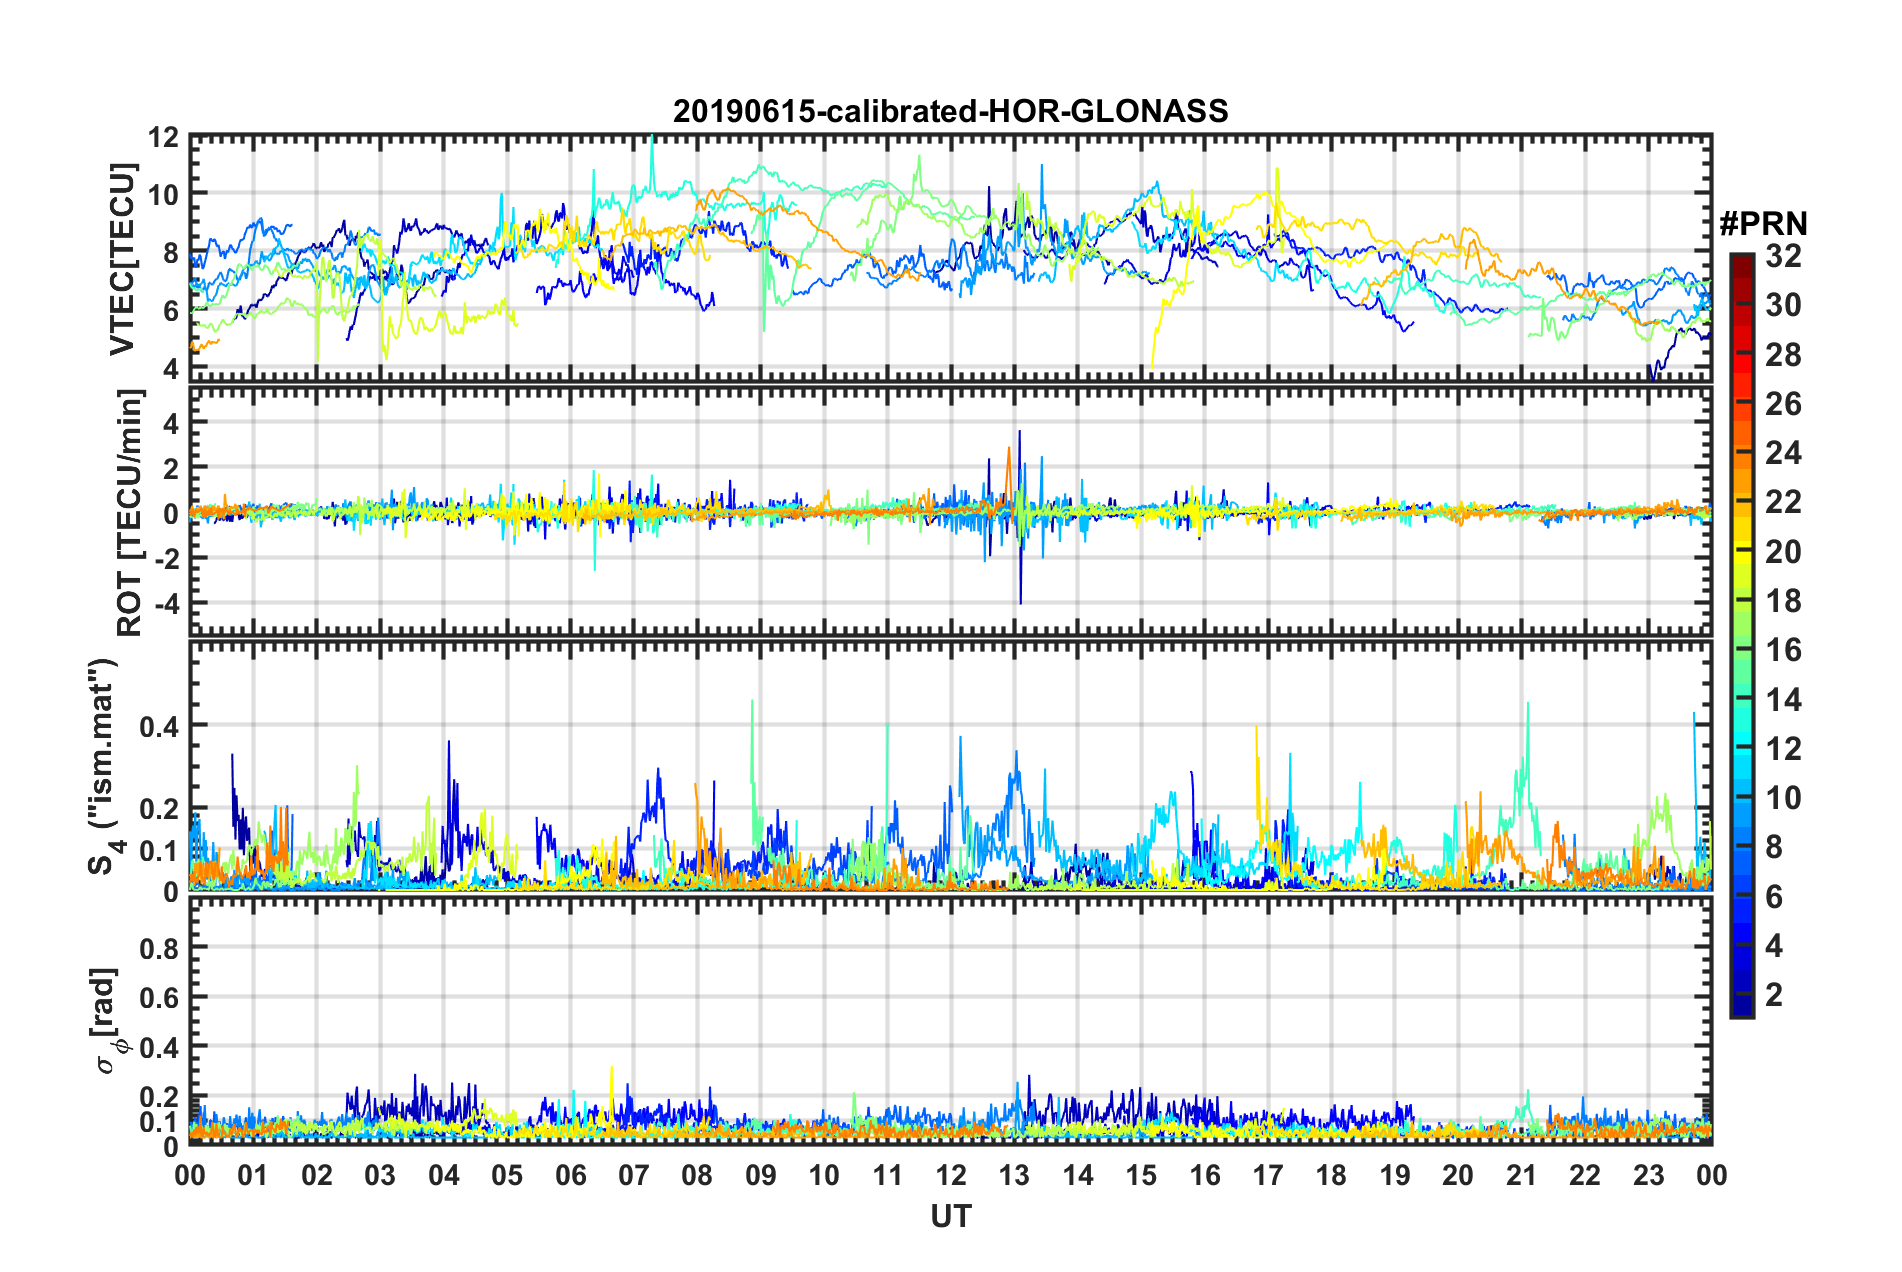Click the UT axis tick label 05
The height and width of the screenshot is (1272, 1902).
click(507, 1174)
